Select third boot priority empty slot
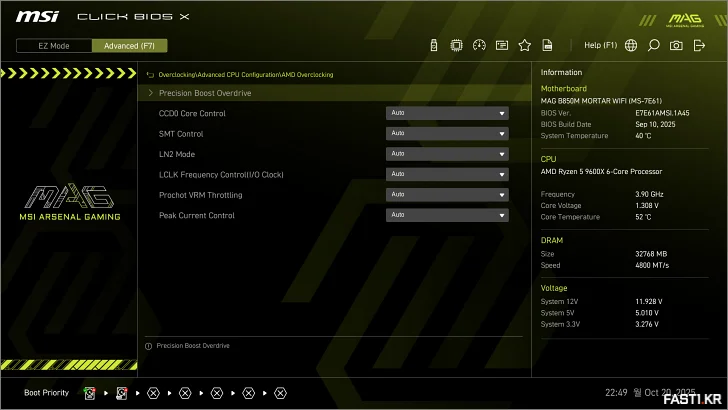The height and width of the screenshot is (410, 728). (153, 393)
